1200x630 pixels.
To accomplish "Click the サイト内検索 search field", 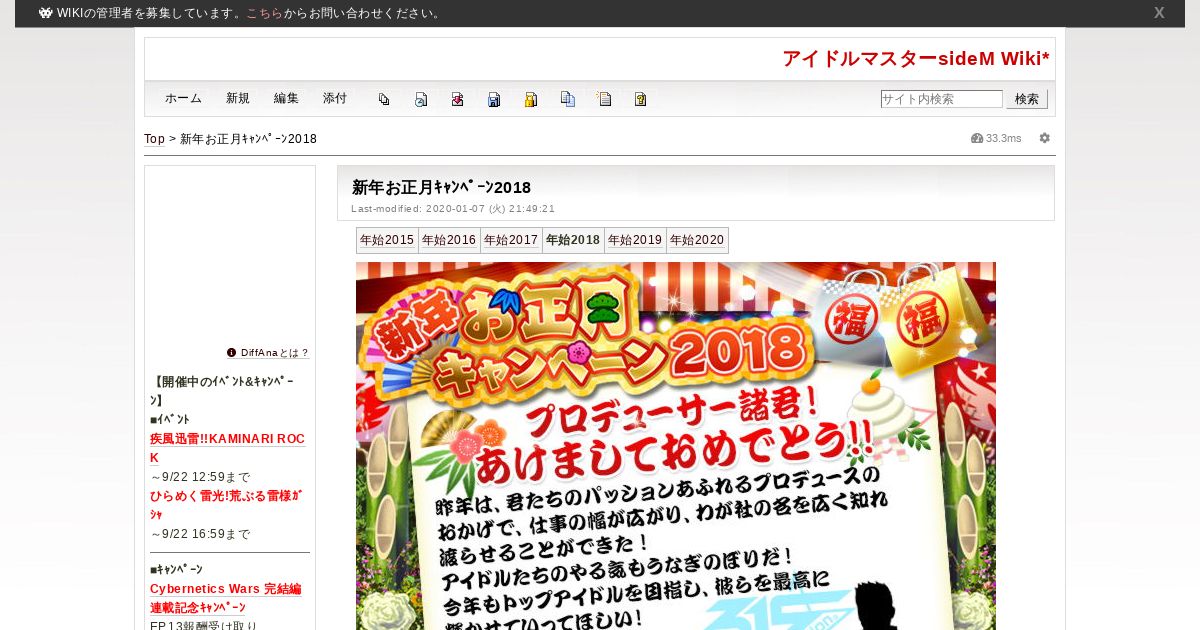I will click(941, 99).
